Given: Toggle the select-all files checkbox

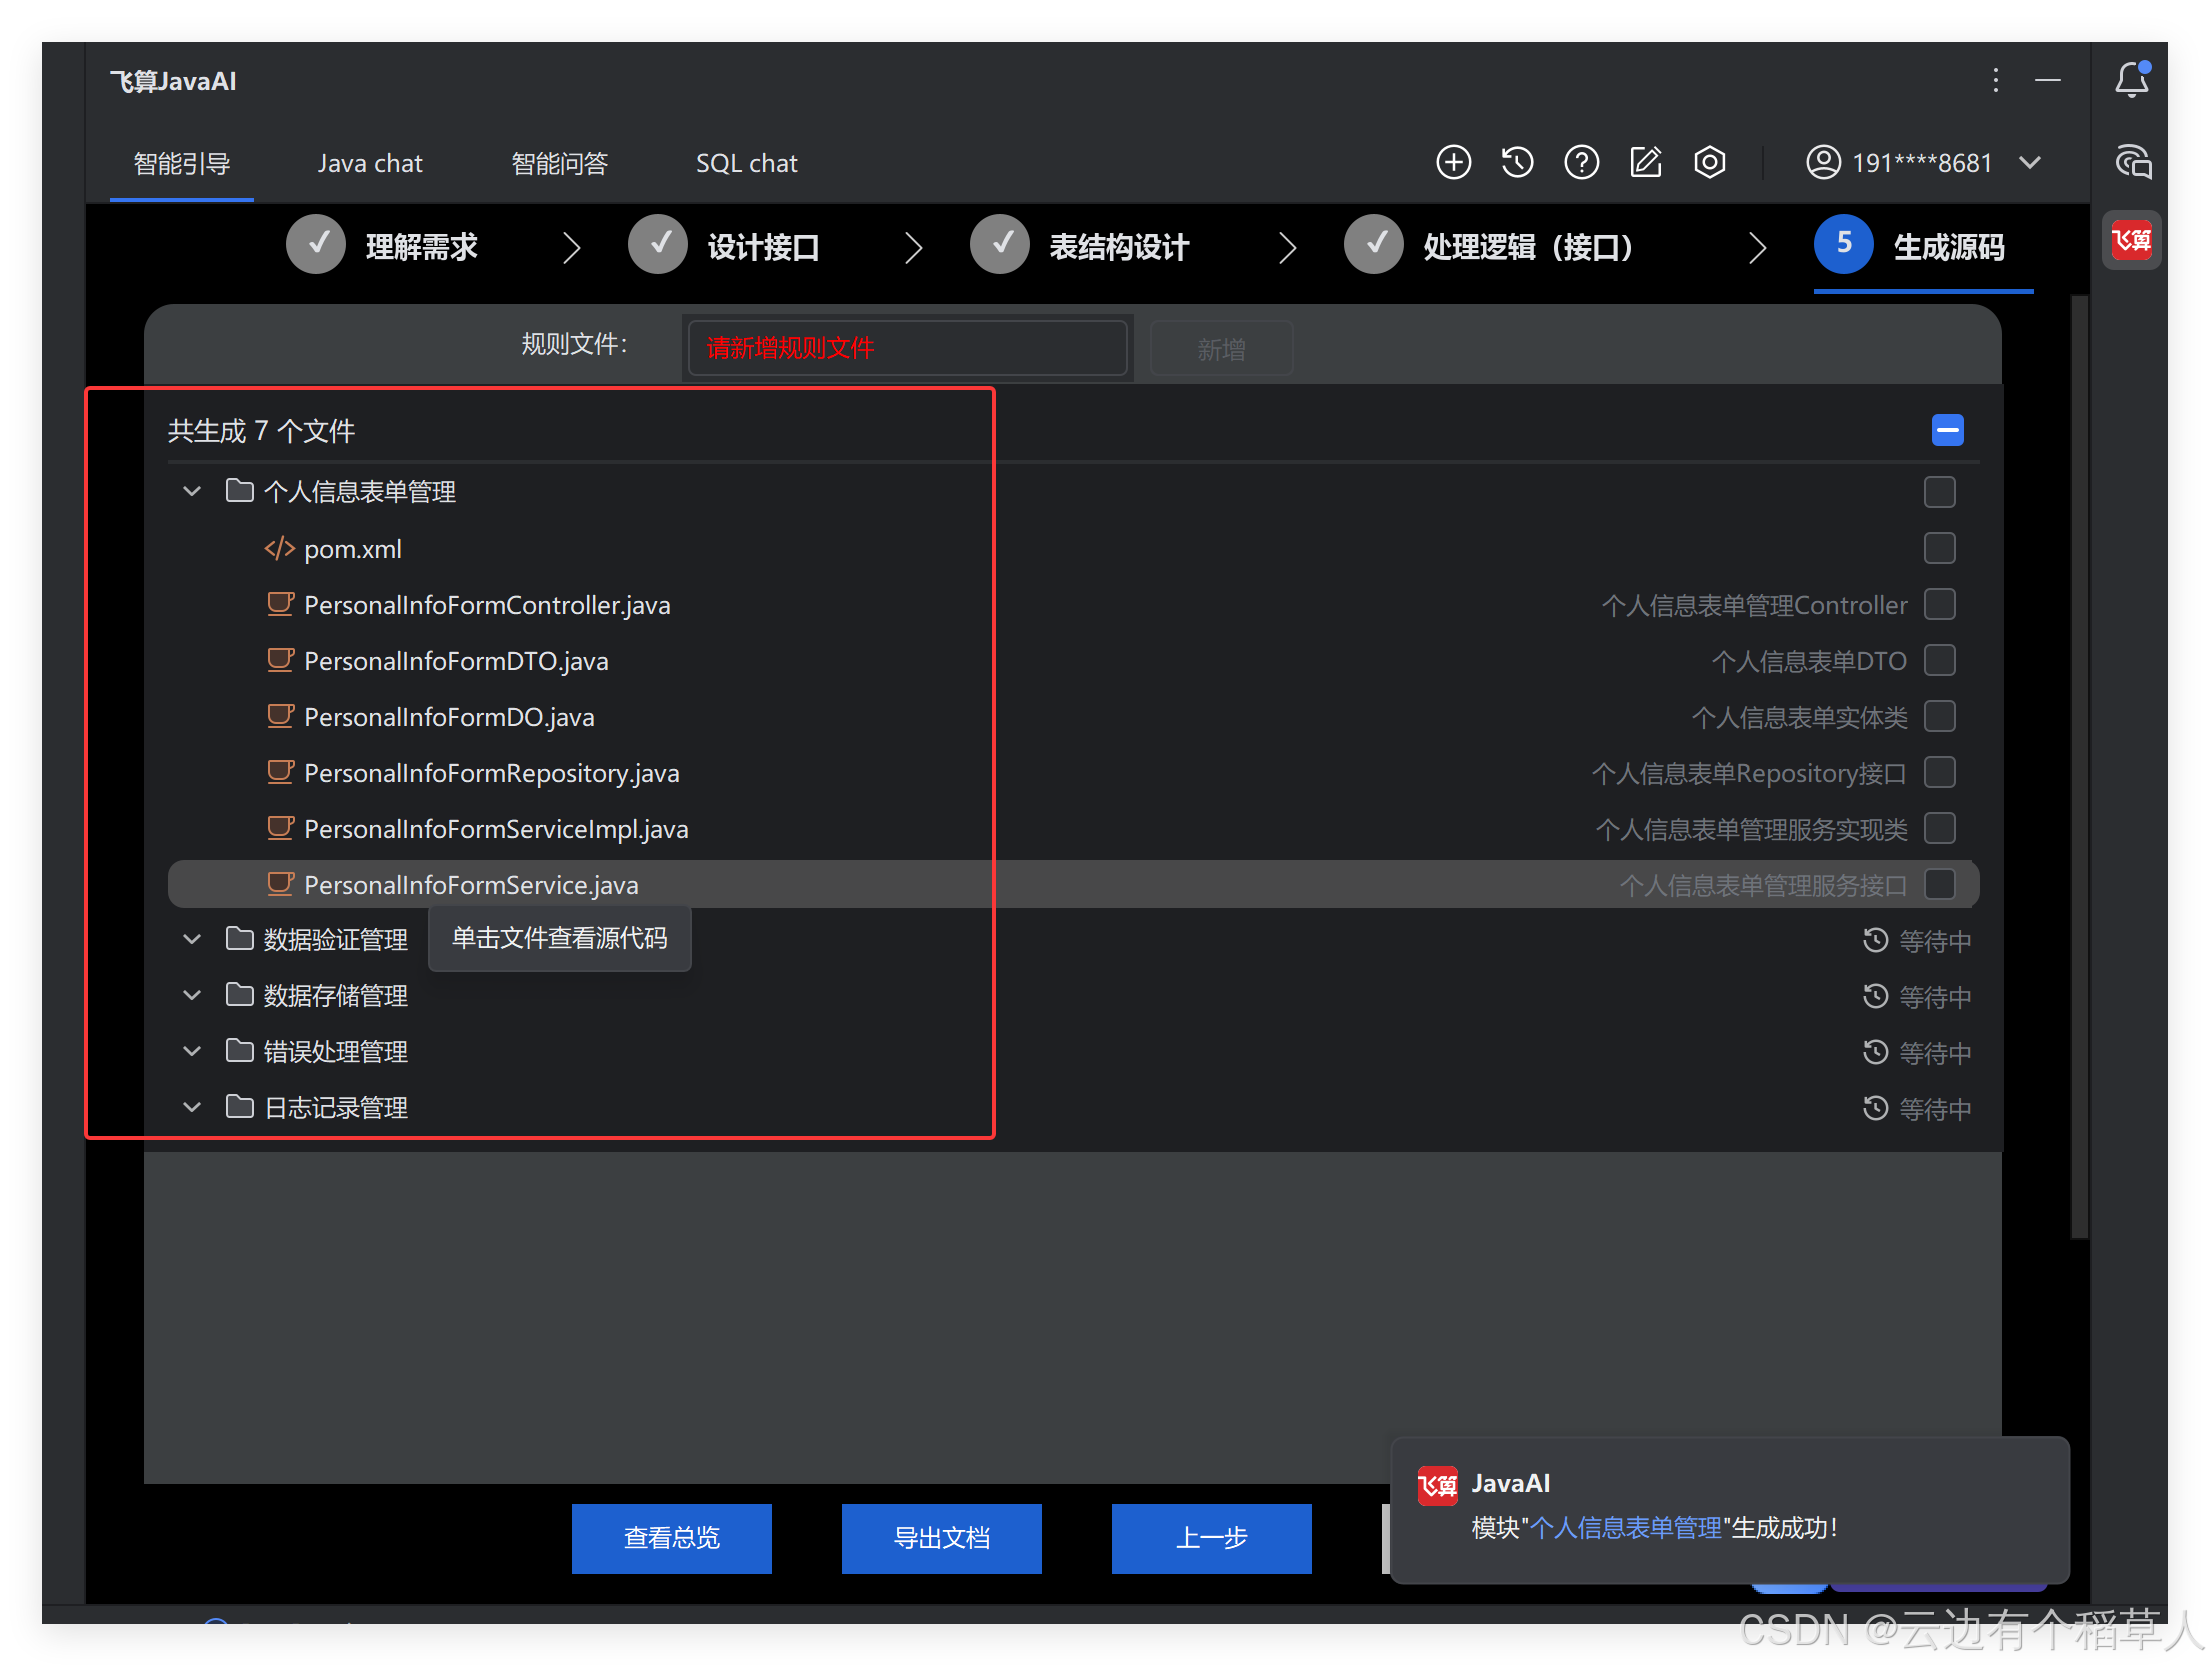Looking at the screenshot, I should pos(1947,430).
